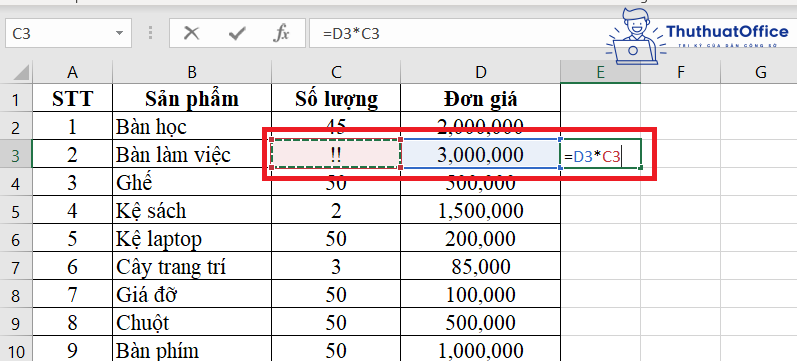
Task: Select row 4 header
Action: point(16,182)
